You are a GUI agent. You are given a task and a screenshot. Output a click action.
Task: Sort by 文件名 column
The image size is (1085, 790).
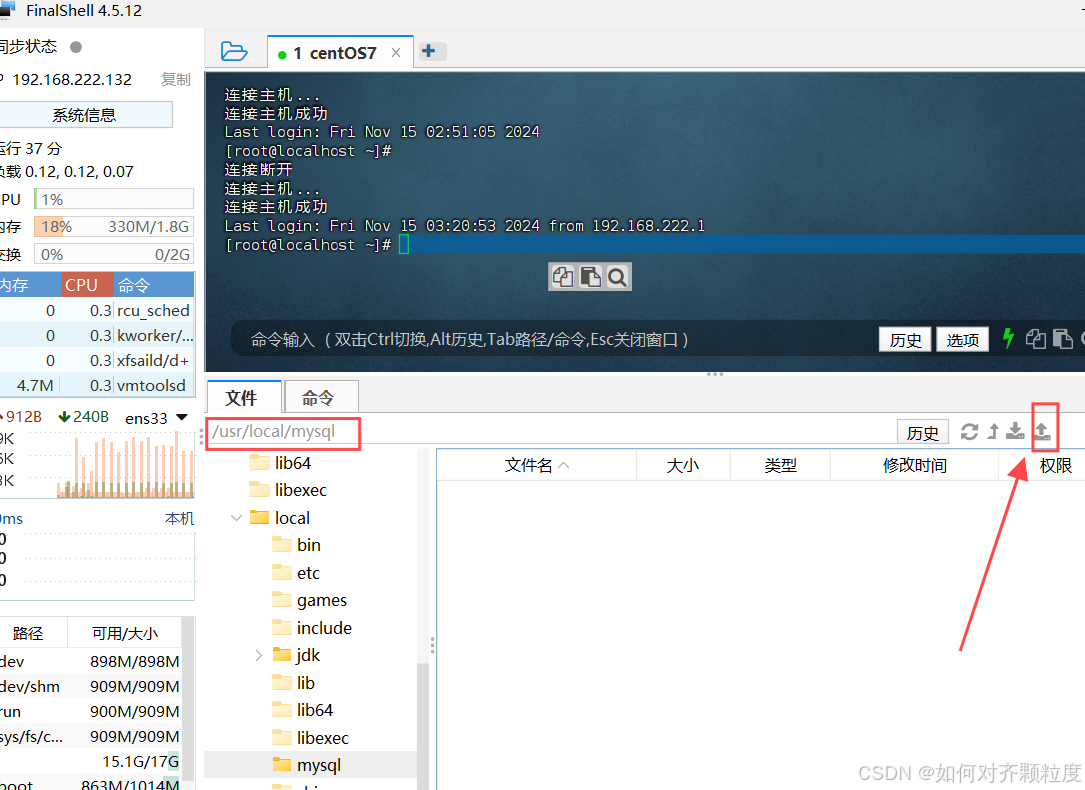pyautogui.click(x=537, y=465)
